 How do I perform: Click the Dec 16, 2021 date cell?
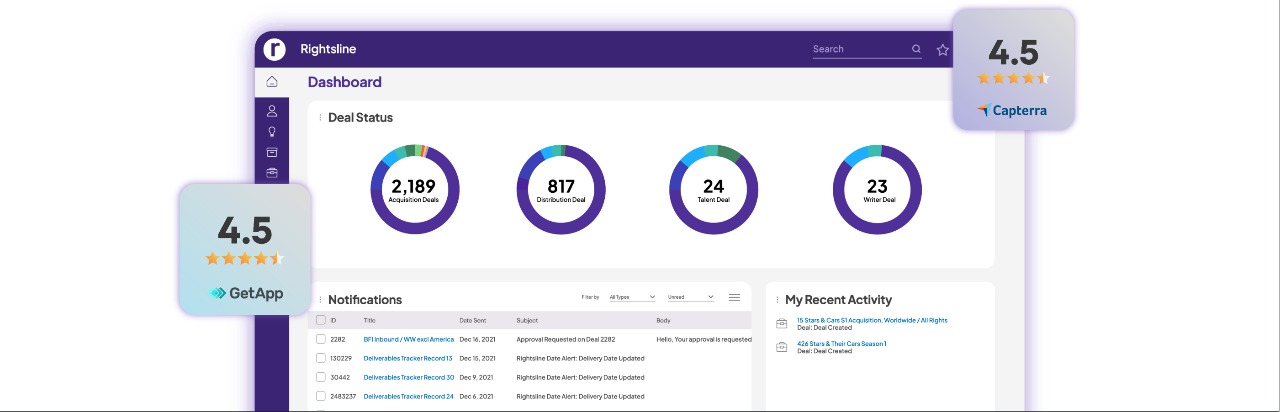478,339
